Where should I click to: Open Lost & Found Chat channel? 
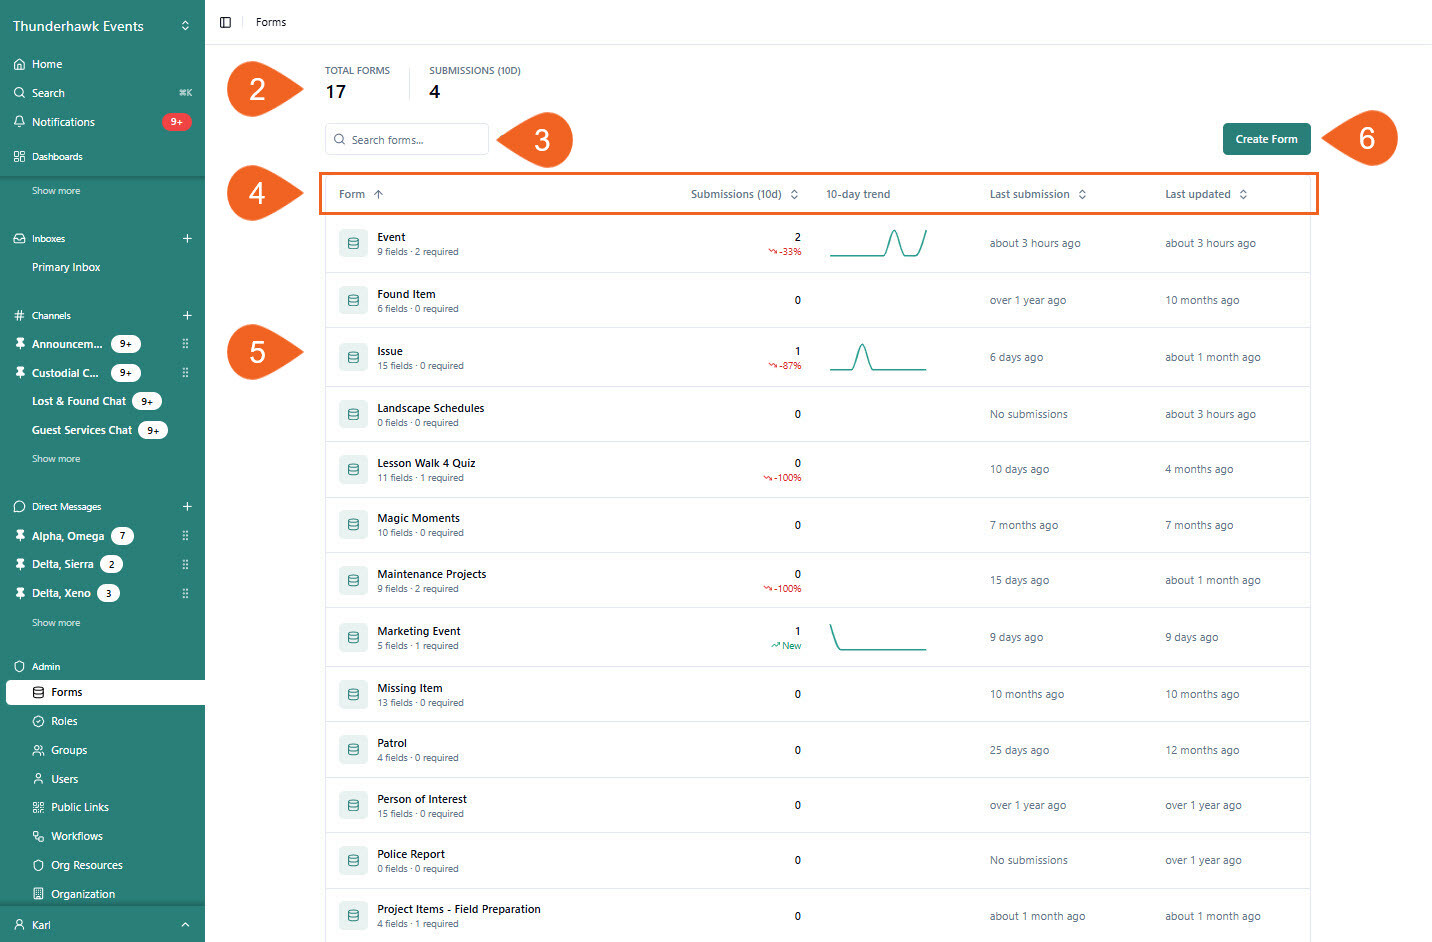point(79,402)
